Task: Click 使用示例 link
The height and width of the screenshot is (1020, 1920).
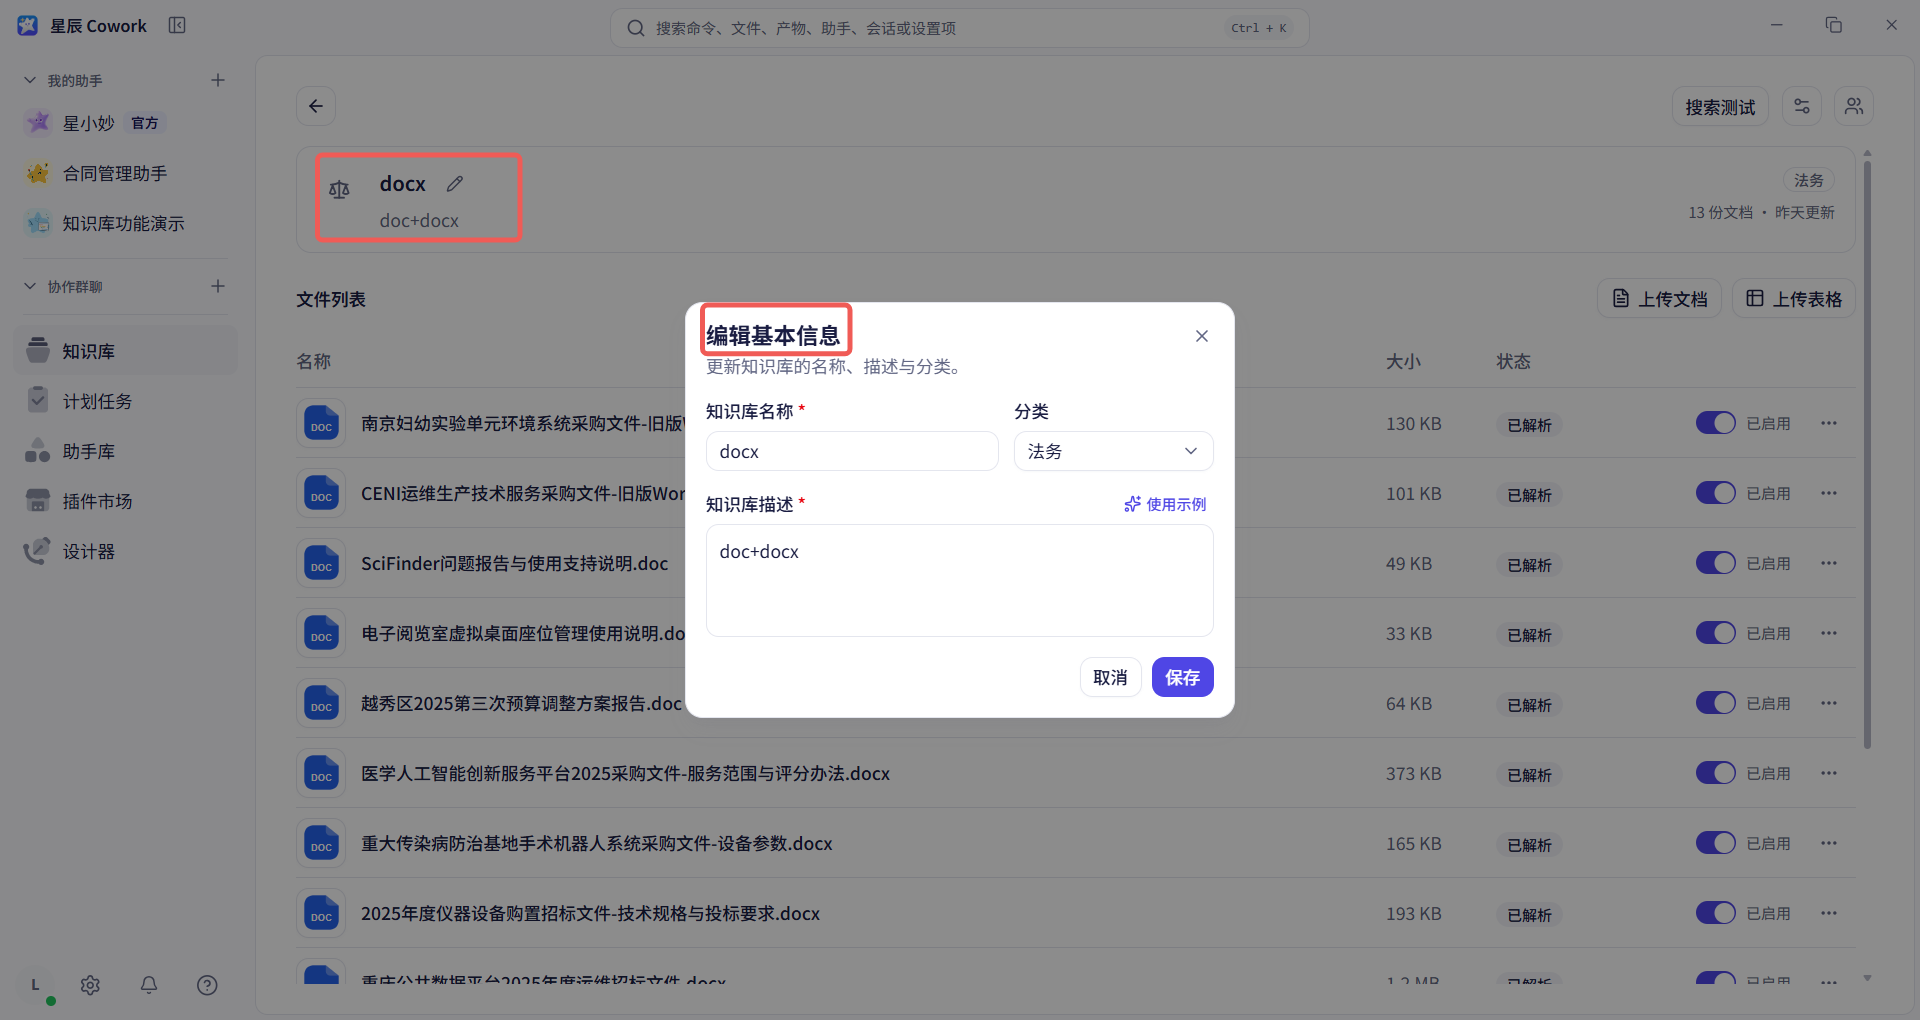Action: (x=1165, y=504)
